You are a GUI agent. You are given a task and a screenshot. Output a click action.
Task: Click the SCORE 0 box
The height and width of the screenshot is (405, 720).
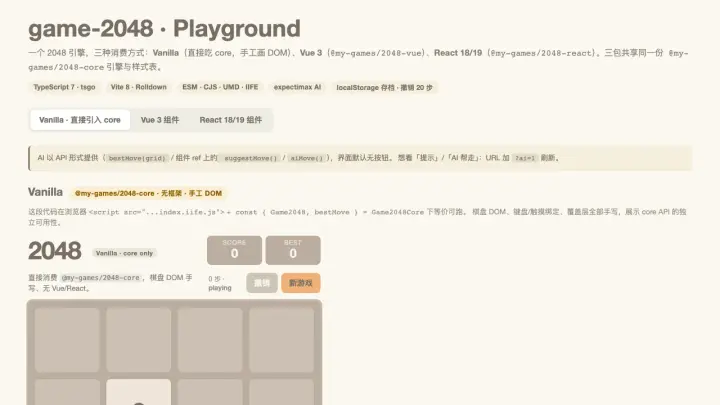point(234,250)
